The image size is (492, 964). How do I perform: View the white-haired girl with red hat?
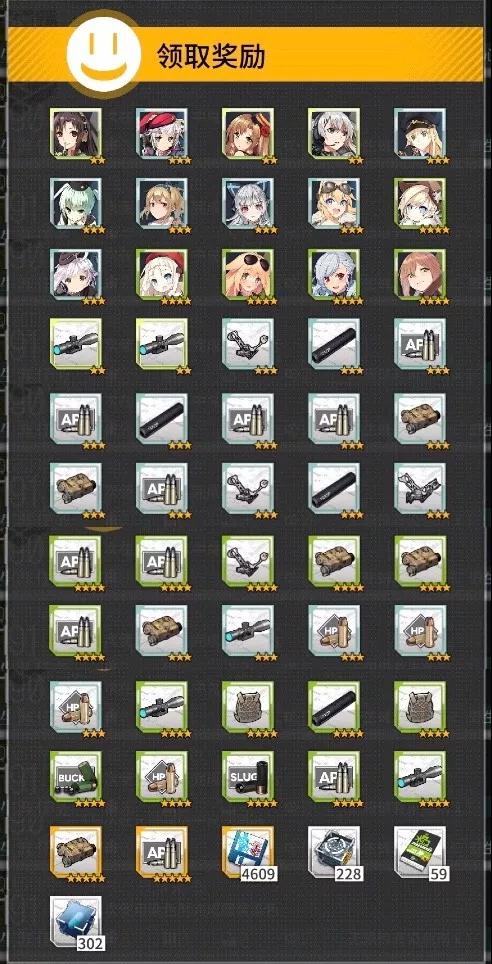click(162, 274)
